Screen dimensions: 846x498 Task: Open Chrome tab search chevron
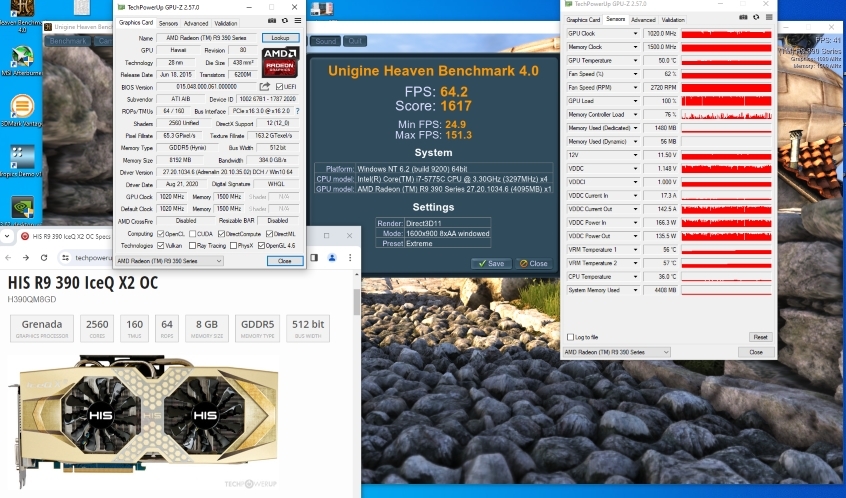(x=7, y=236)
